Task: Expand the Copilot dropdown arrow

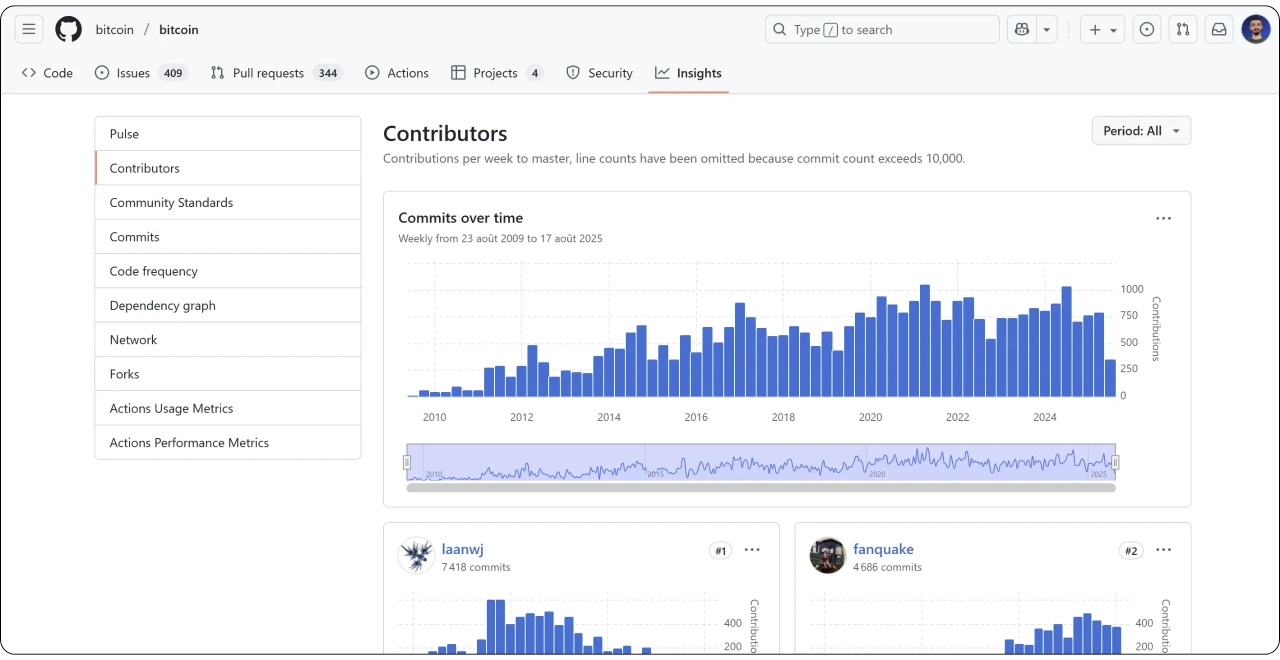Action: click(x=1047, y=30)
